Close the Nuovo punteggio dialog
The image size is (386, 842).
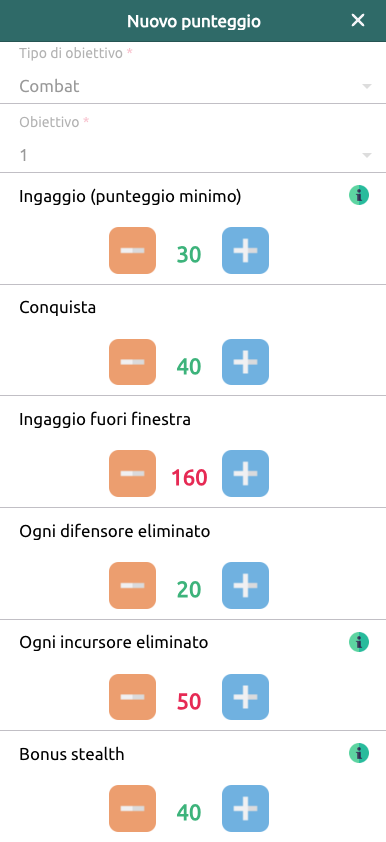click(x=358, y=21)
